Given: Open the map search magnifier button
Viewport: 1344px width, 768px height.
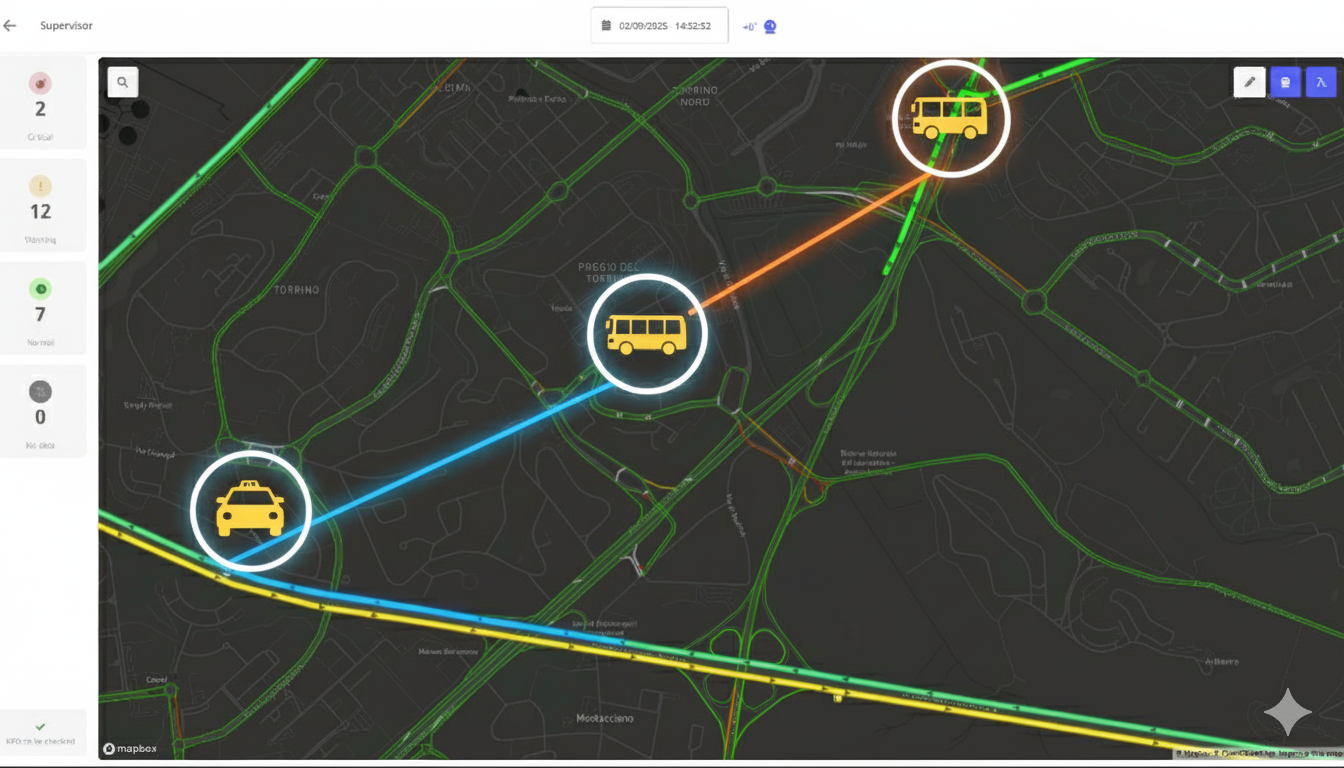Looking at the screenshot, I should (123, 82).
